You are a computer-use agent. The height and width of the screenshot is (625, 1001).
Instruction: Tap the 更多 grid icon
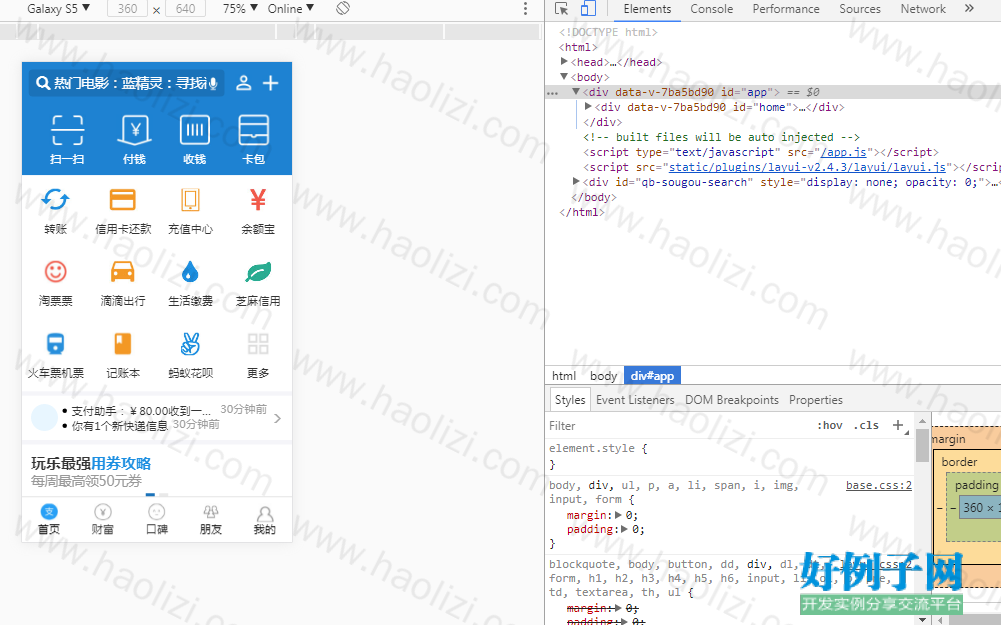tap(258, 343)
